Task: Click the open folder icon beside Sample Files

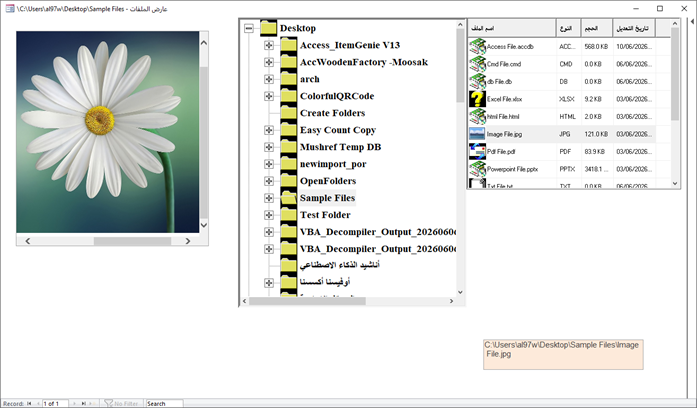Action: coord(288,198)
